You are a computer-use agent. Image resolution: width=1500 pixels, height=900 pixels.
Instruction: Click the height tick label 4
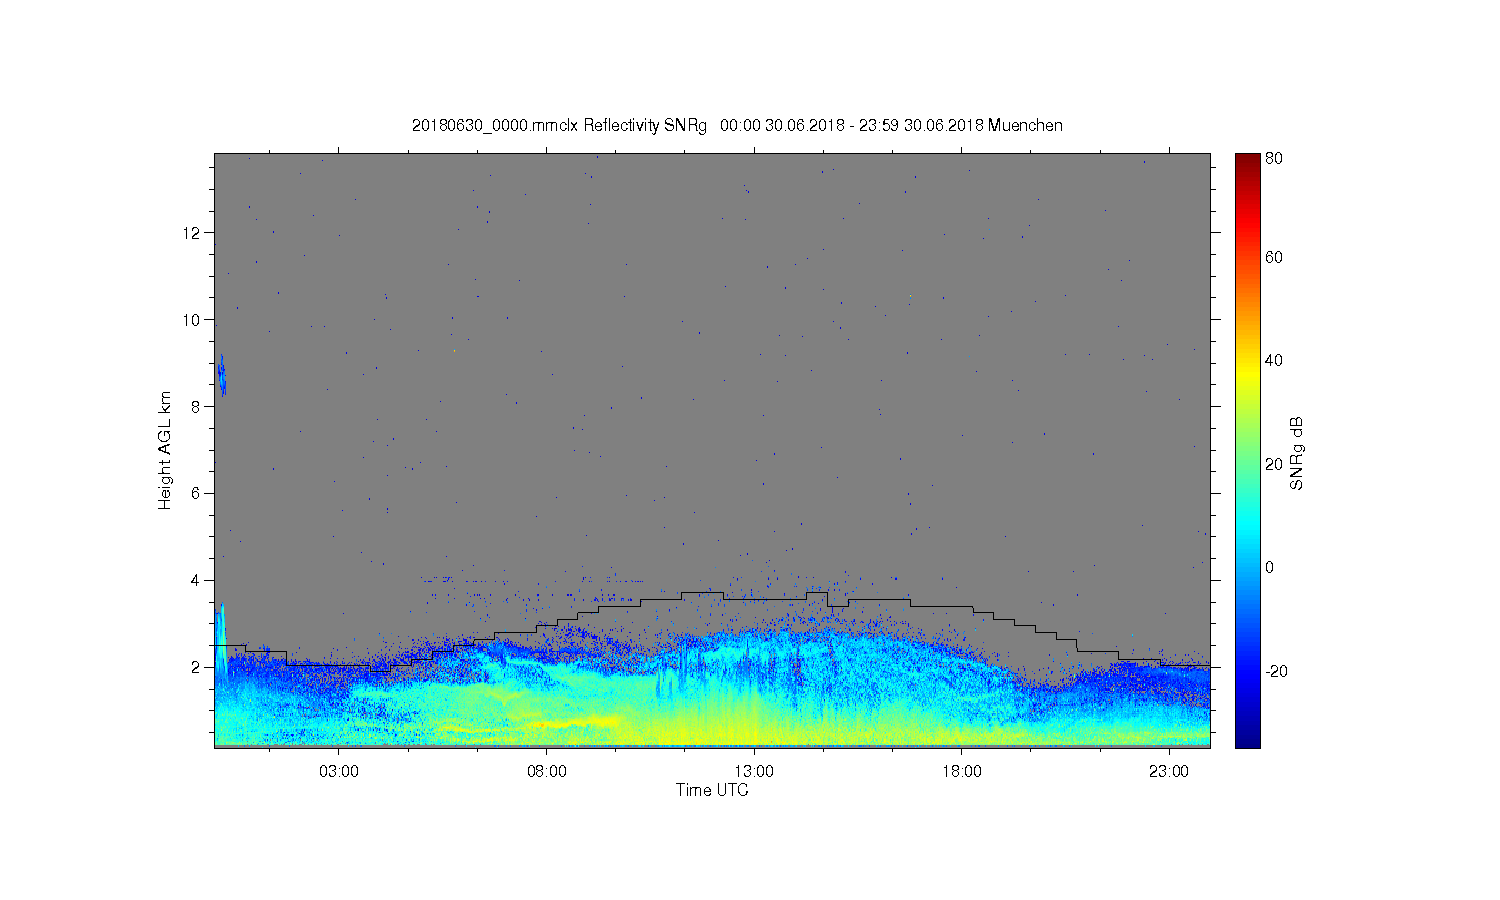pyautogui.click(x=197, y=580)
